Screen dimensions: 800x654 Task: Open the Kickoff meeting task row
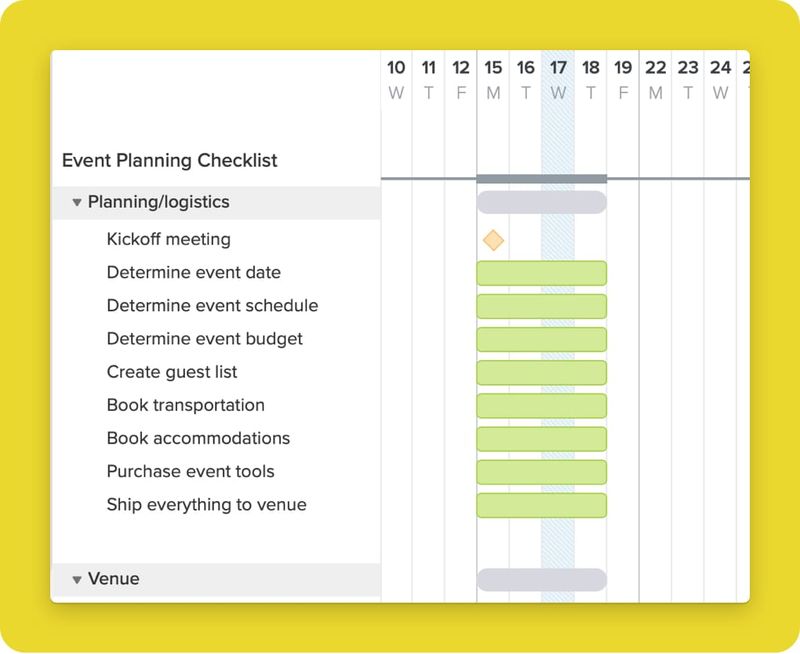click(x=167, y=239)
